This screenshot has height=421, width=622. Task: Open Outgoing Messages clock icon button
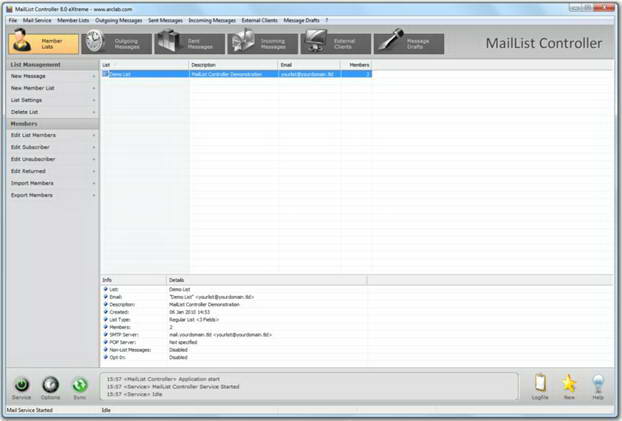point(117,43)
